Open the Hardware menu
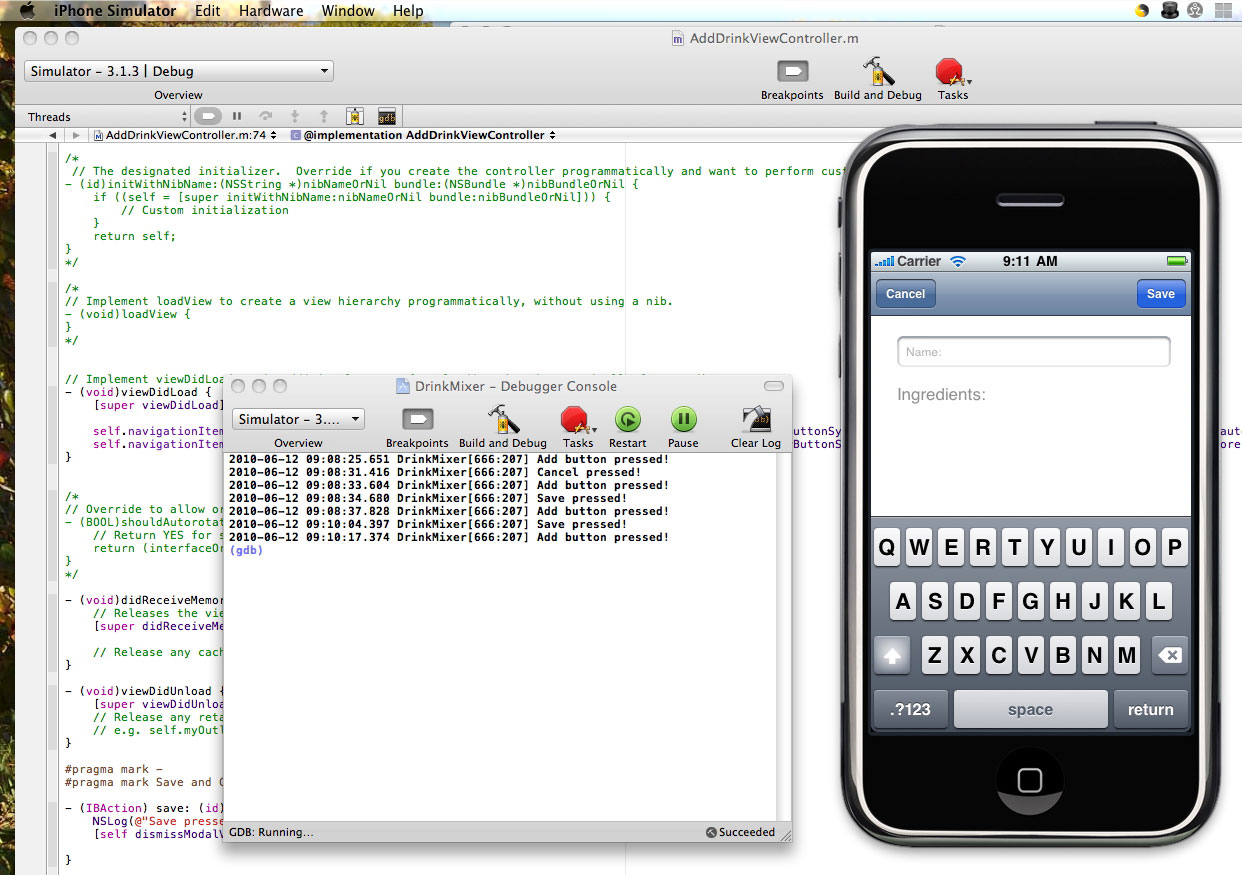 pos(271,11)
